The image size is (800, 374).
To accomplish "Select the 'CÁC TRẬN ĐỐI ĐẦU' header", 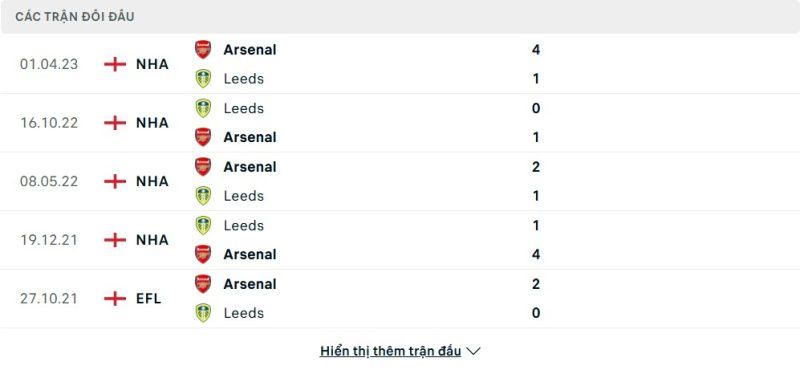I will (75, 17).
